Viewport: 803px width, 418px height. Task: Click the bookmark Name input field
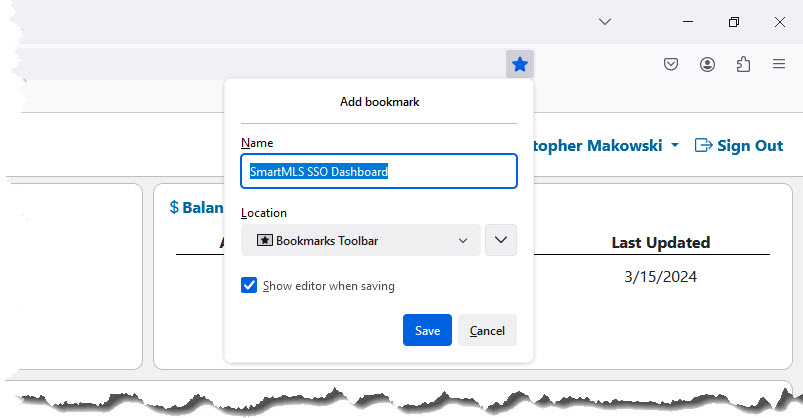pyautogui.click(x=379, y=171)
